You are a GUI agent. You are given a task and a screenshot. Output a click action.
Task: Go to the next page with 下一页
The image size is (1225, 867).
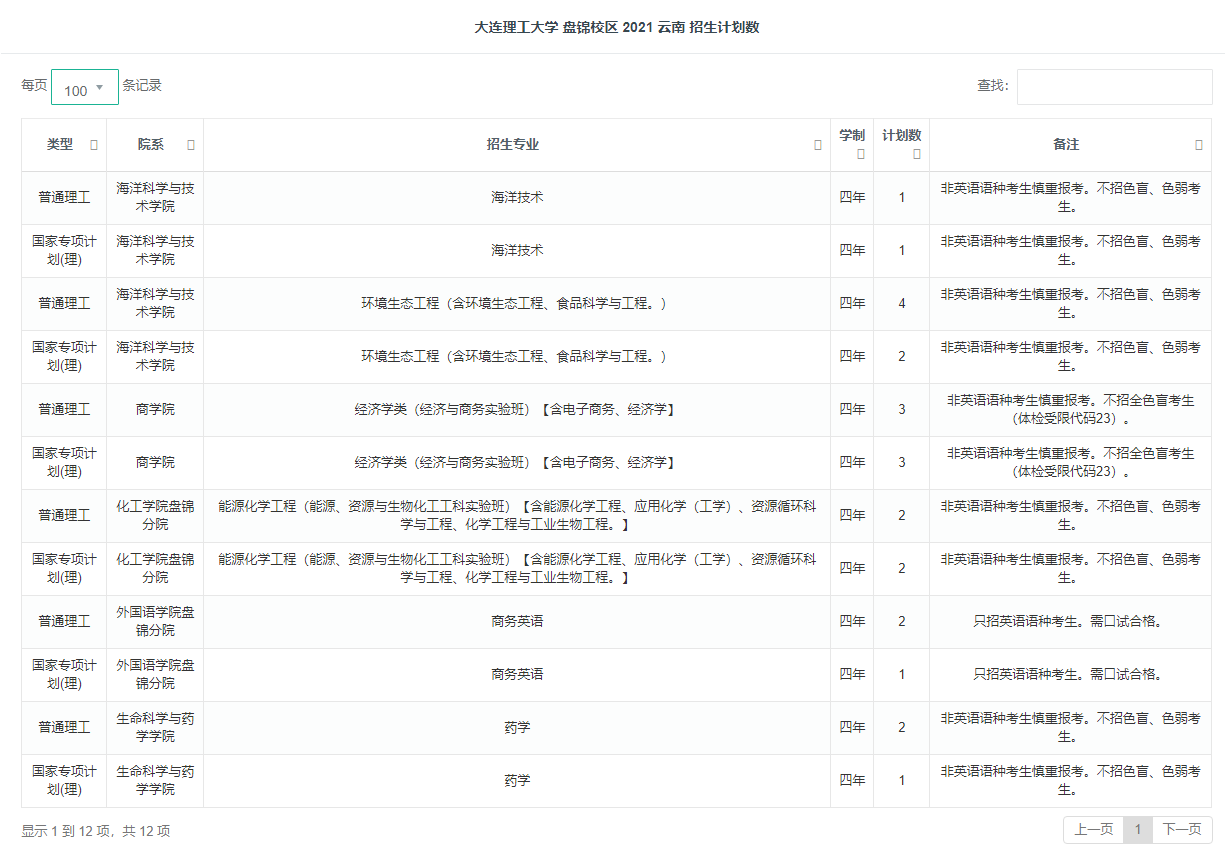point(1182,830)
